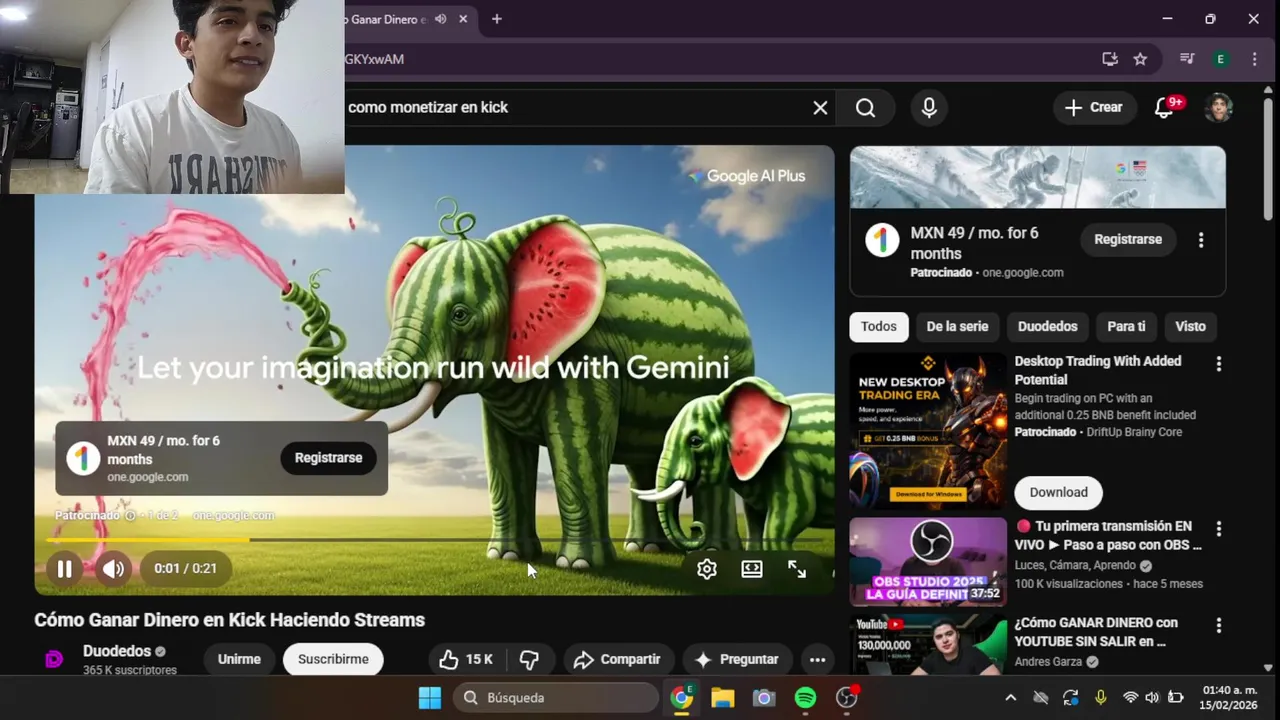Like the video 15 K
Image resolution: width=1280 pixels, height=720 pixels.
tap(467, 659)
